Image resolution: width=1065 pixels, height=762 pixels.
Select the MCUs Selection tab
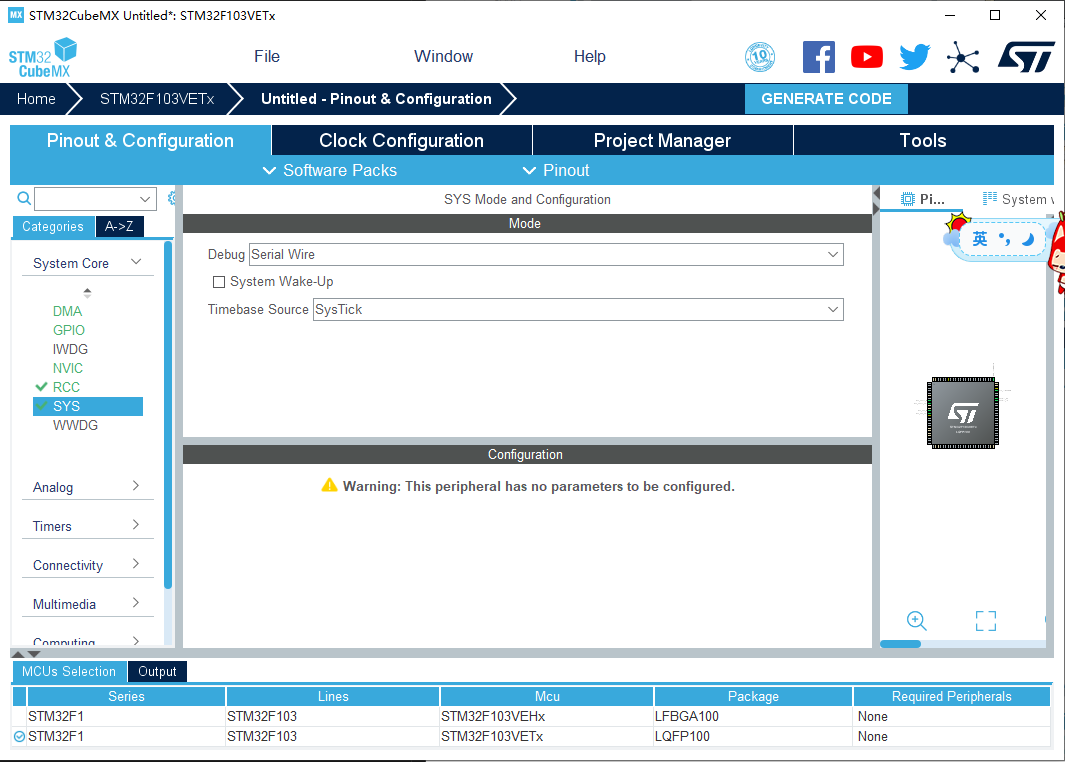[69, 671]
